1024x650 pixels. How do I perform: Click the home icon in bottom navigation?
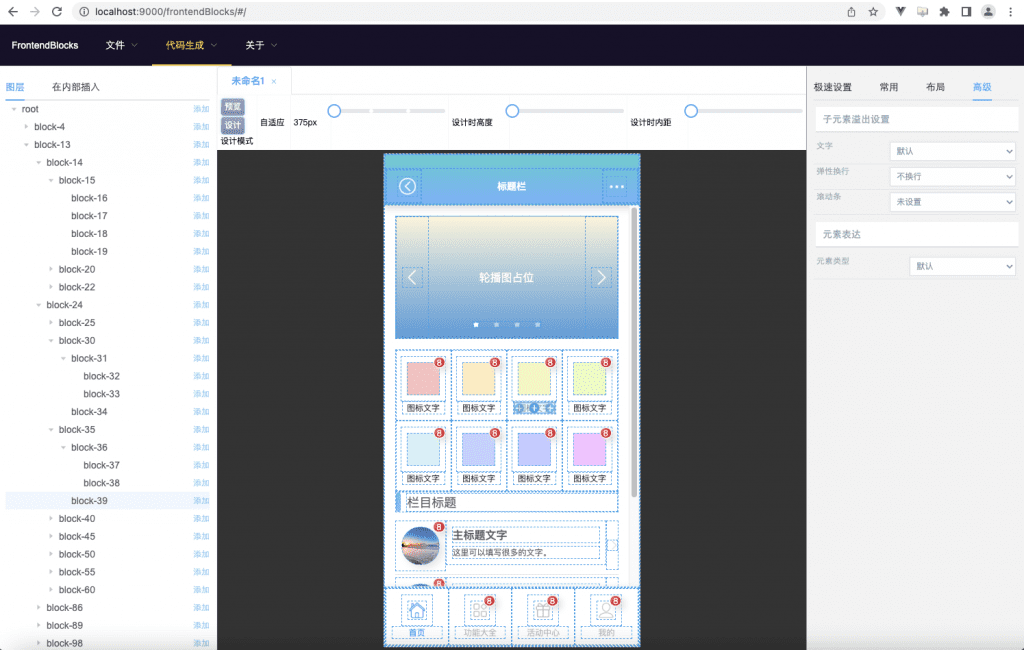click(x=417, y=611)
